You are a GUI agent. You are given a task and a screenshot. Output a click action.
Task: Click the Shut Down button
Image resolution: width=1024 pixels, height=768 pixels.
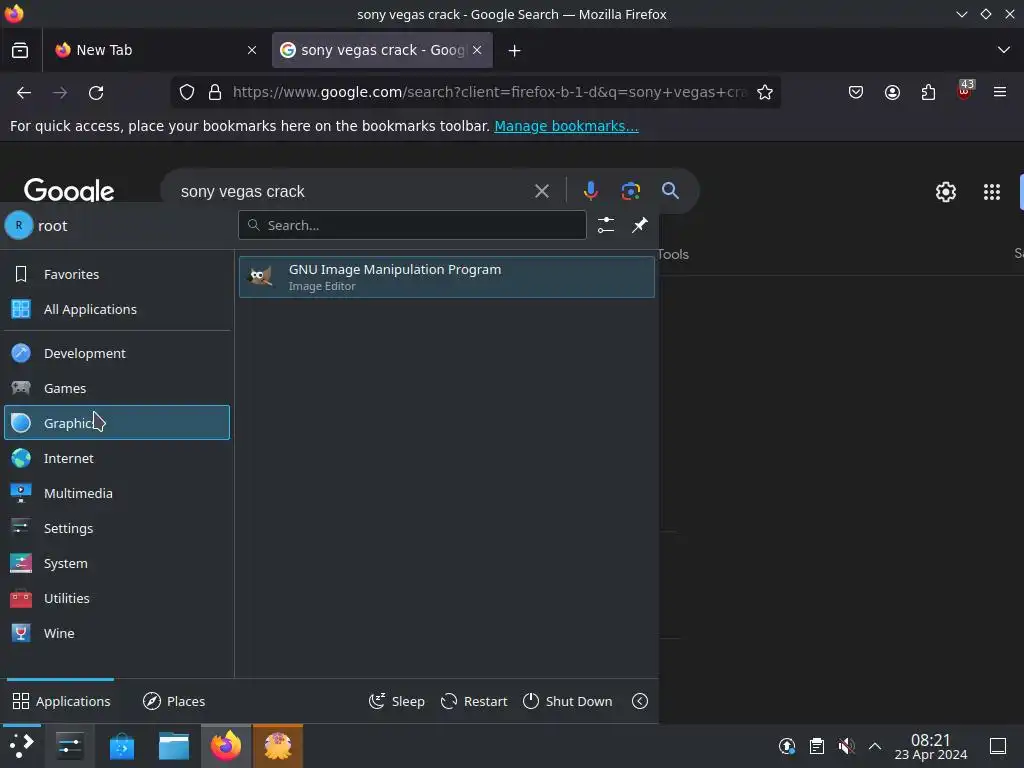point(568,701)
